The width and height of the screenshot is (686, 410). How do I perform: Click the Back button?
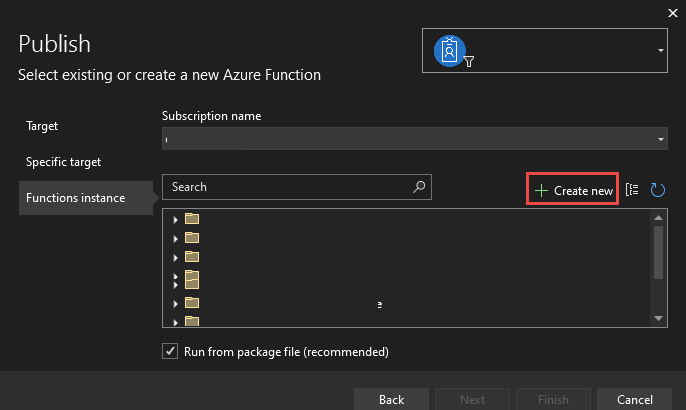pyautogui.click(x=392, y=399)
